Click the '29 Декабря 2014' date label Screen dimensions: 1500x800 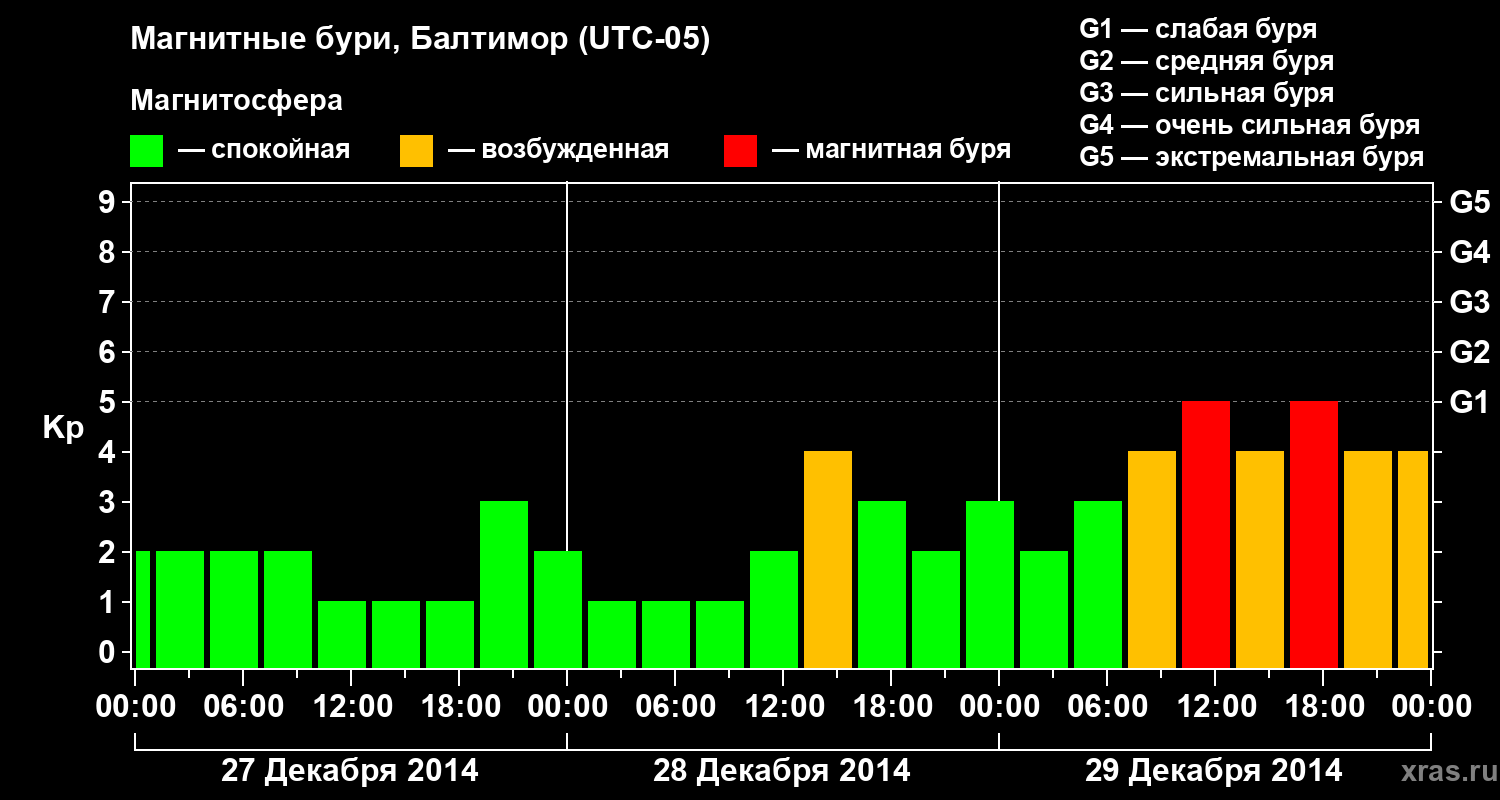1214,771
